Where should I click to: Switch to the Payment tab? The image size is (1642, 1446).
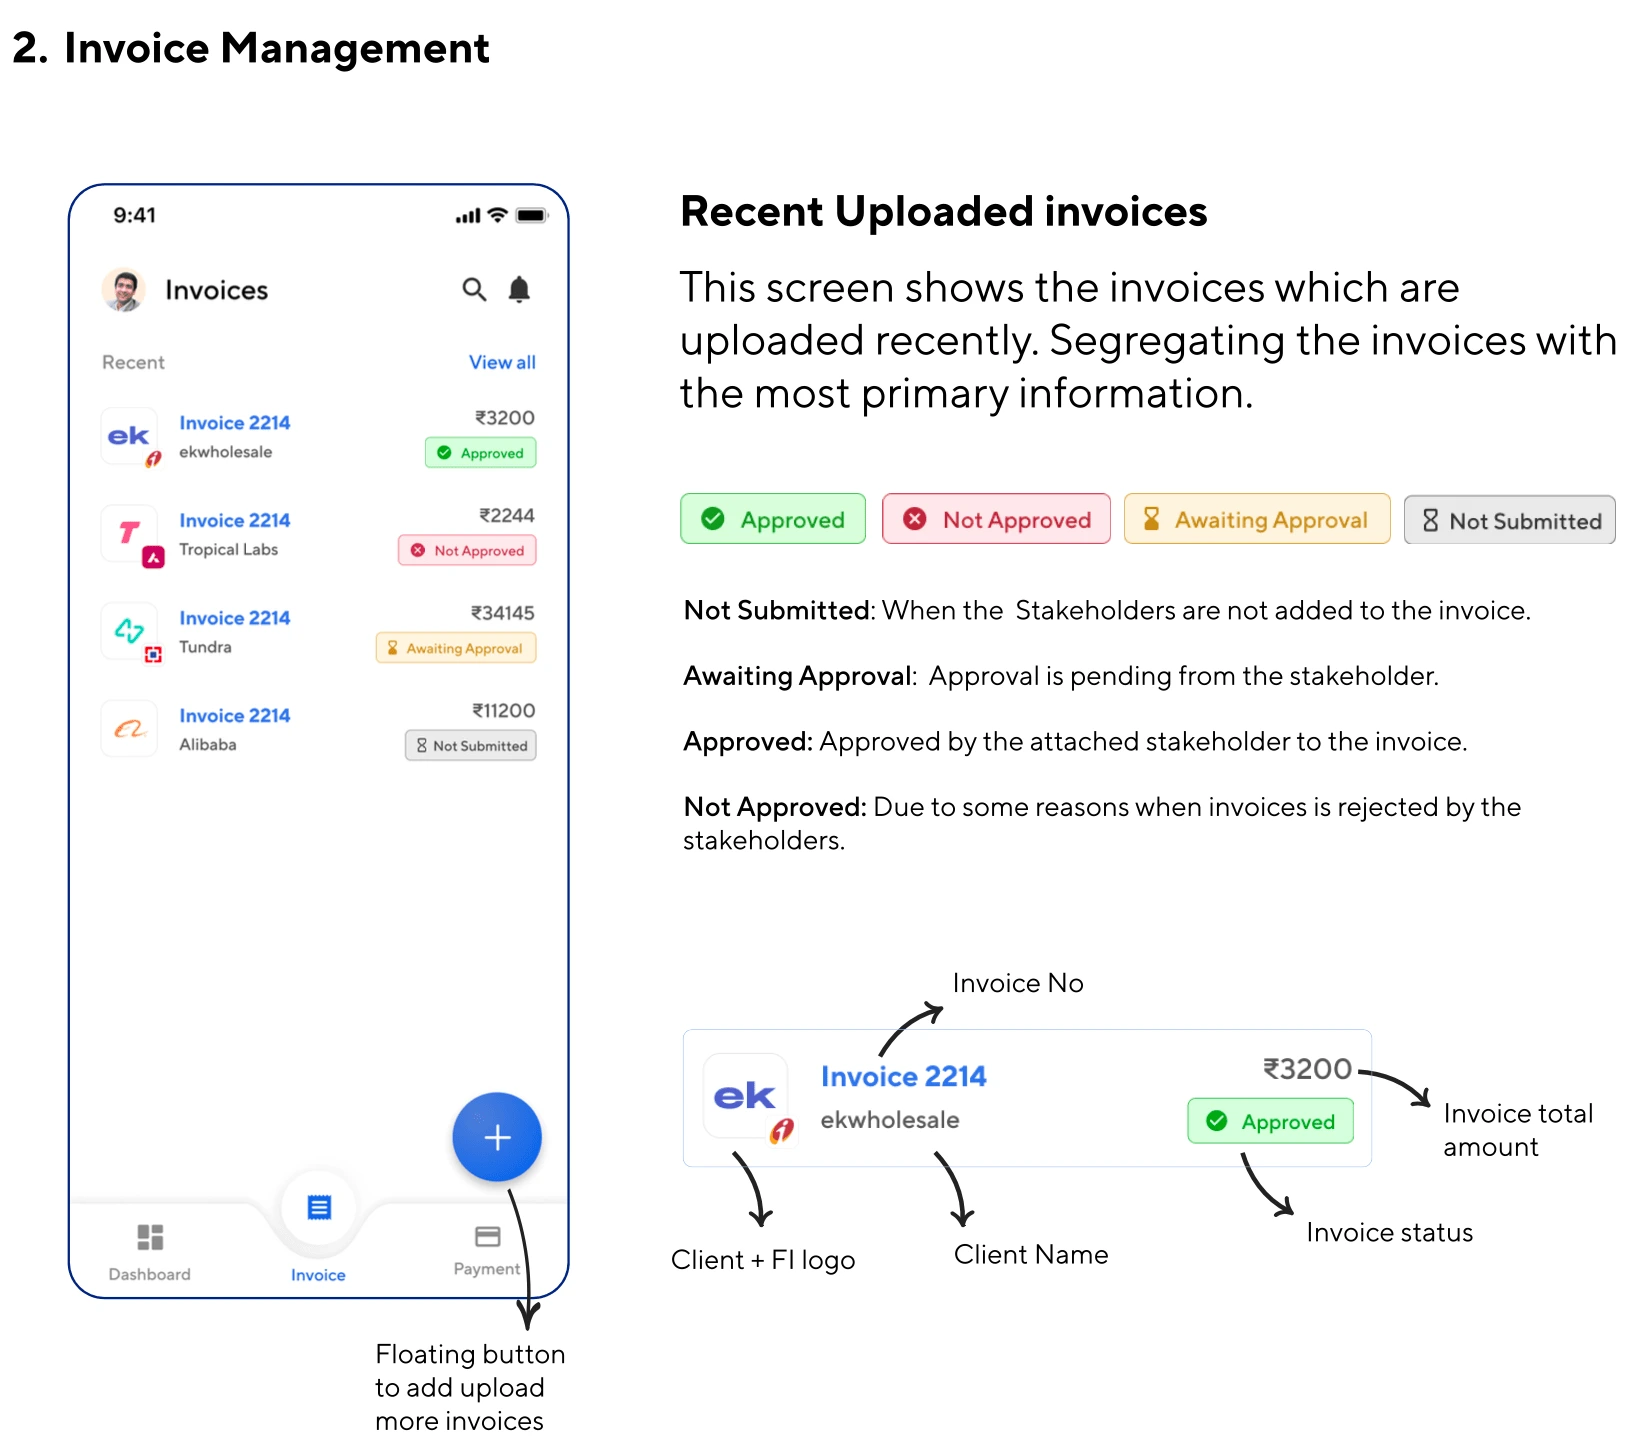point(487,1250)
